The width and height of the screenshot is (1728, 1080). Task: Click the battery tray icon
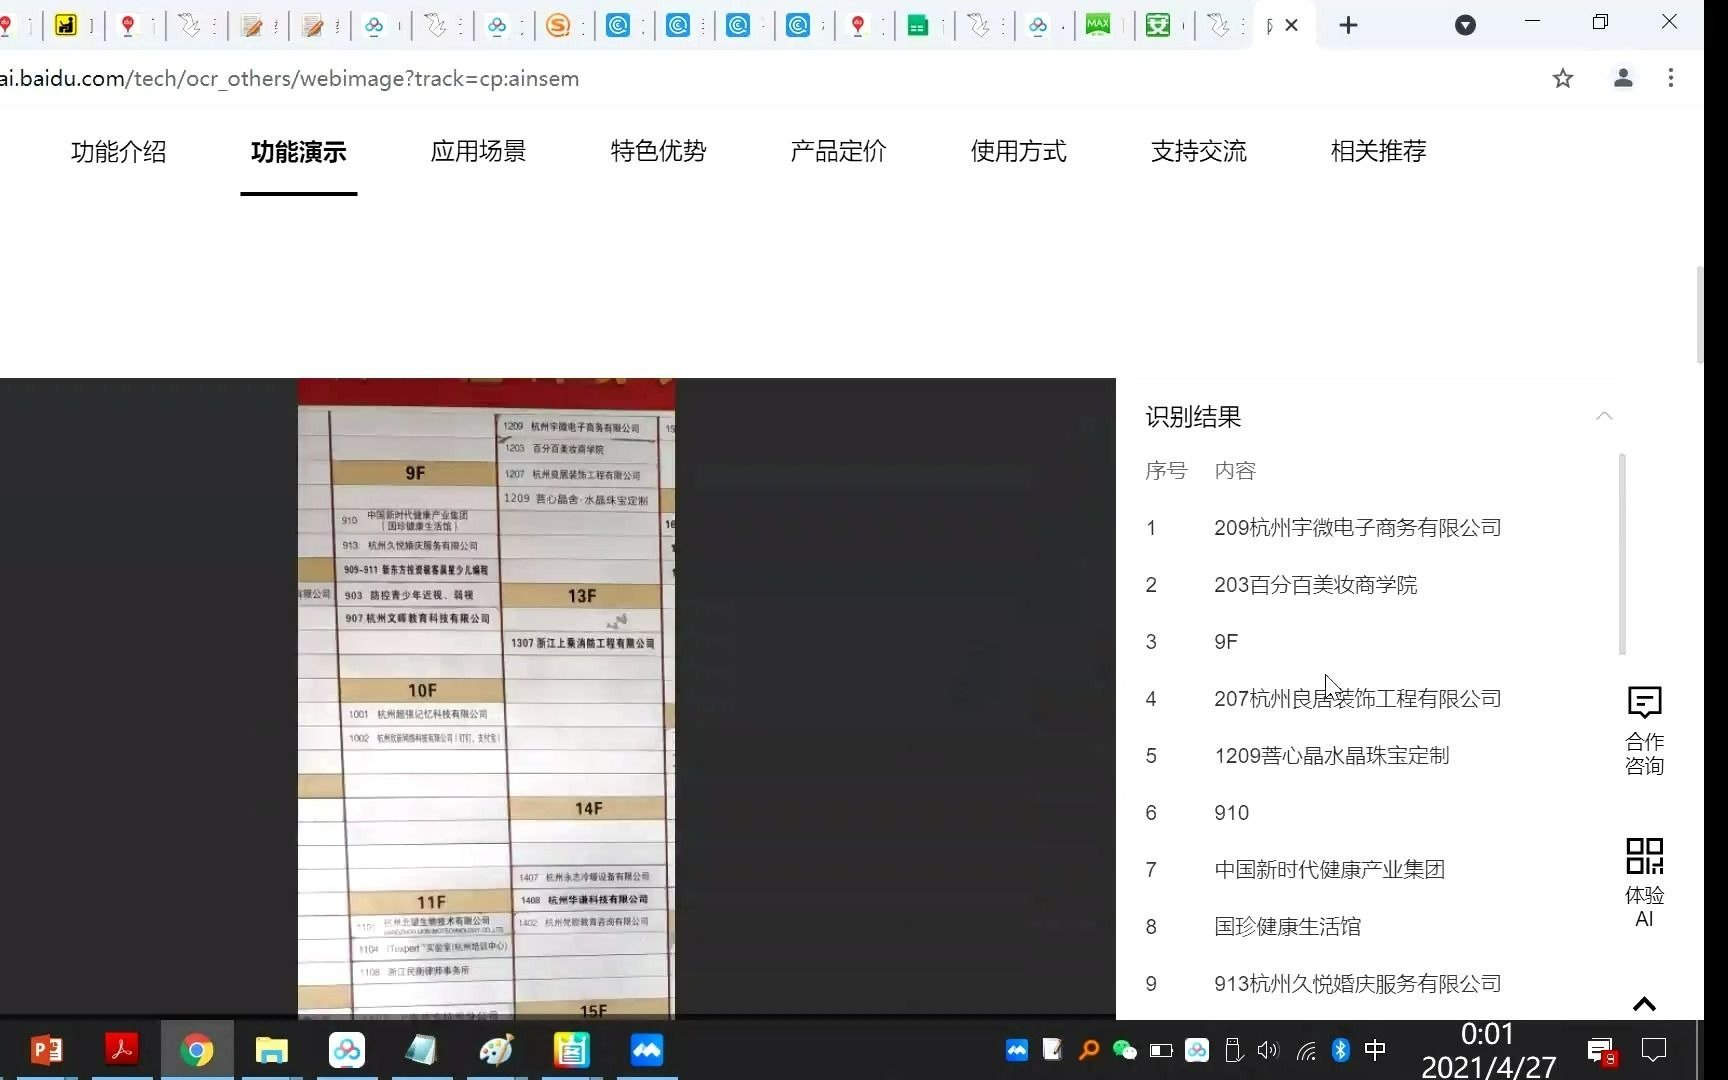(x=1161, y=1050)
